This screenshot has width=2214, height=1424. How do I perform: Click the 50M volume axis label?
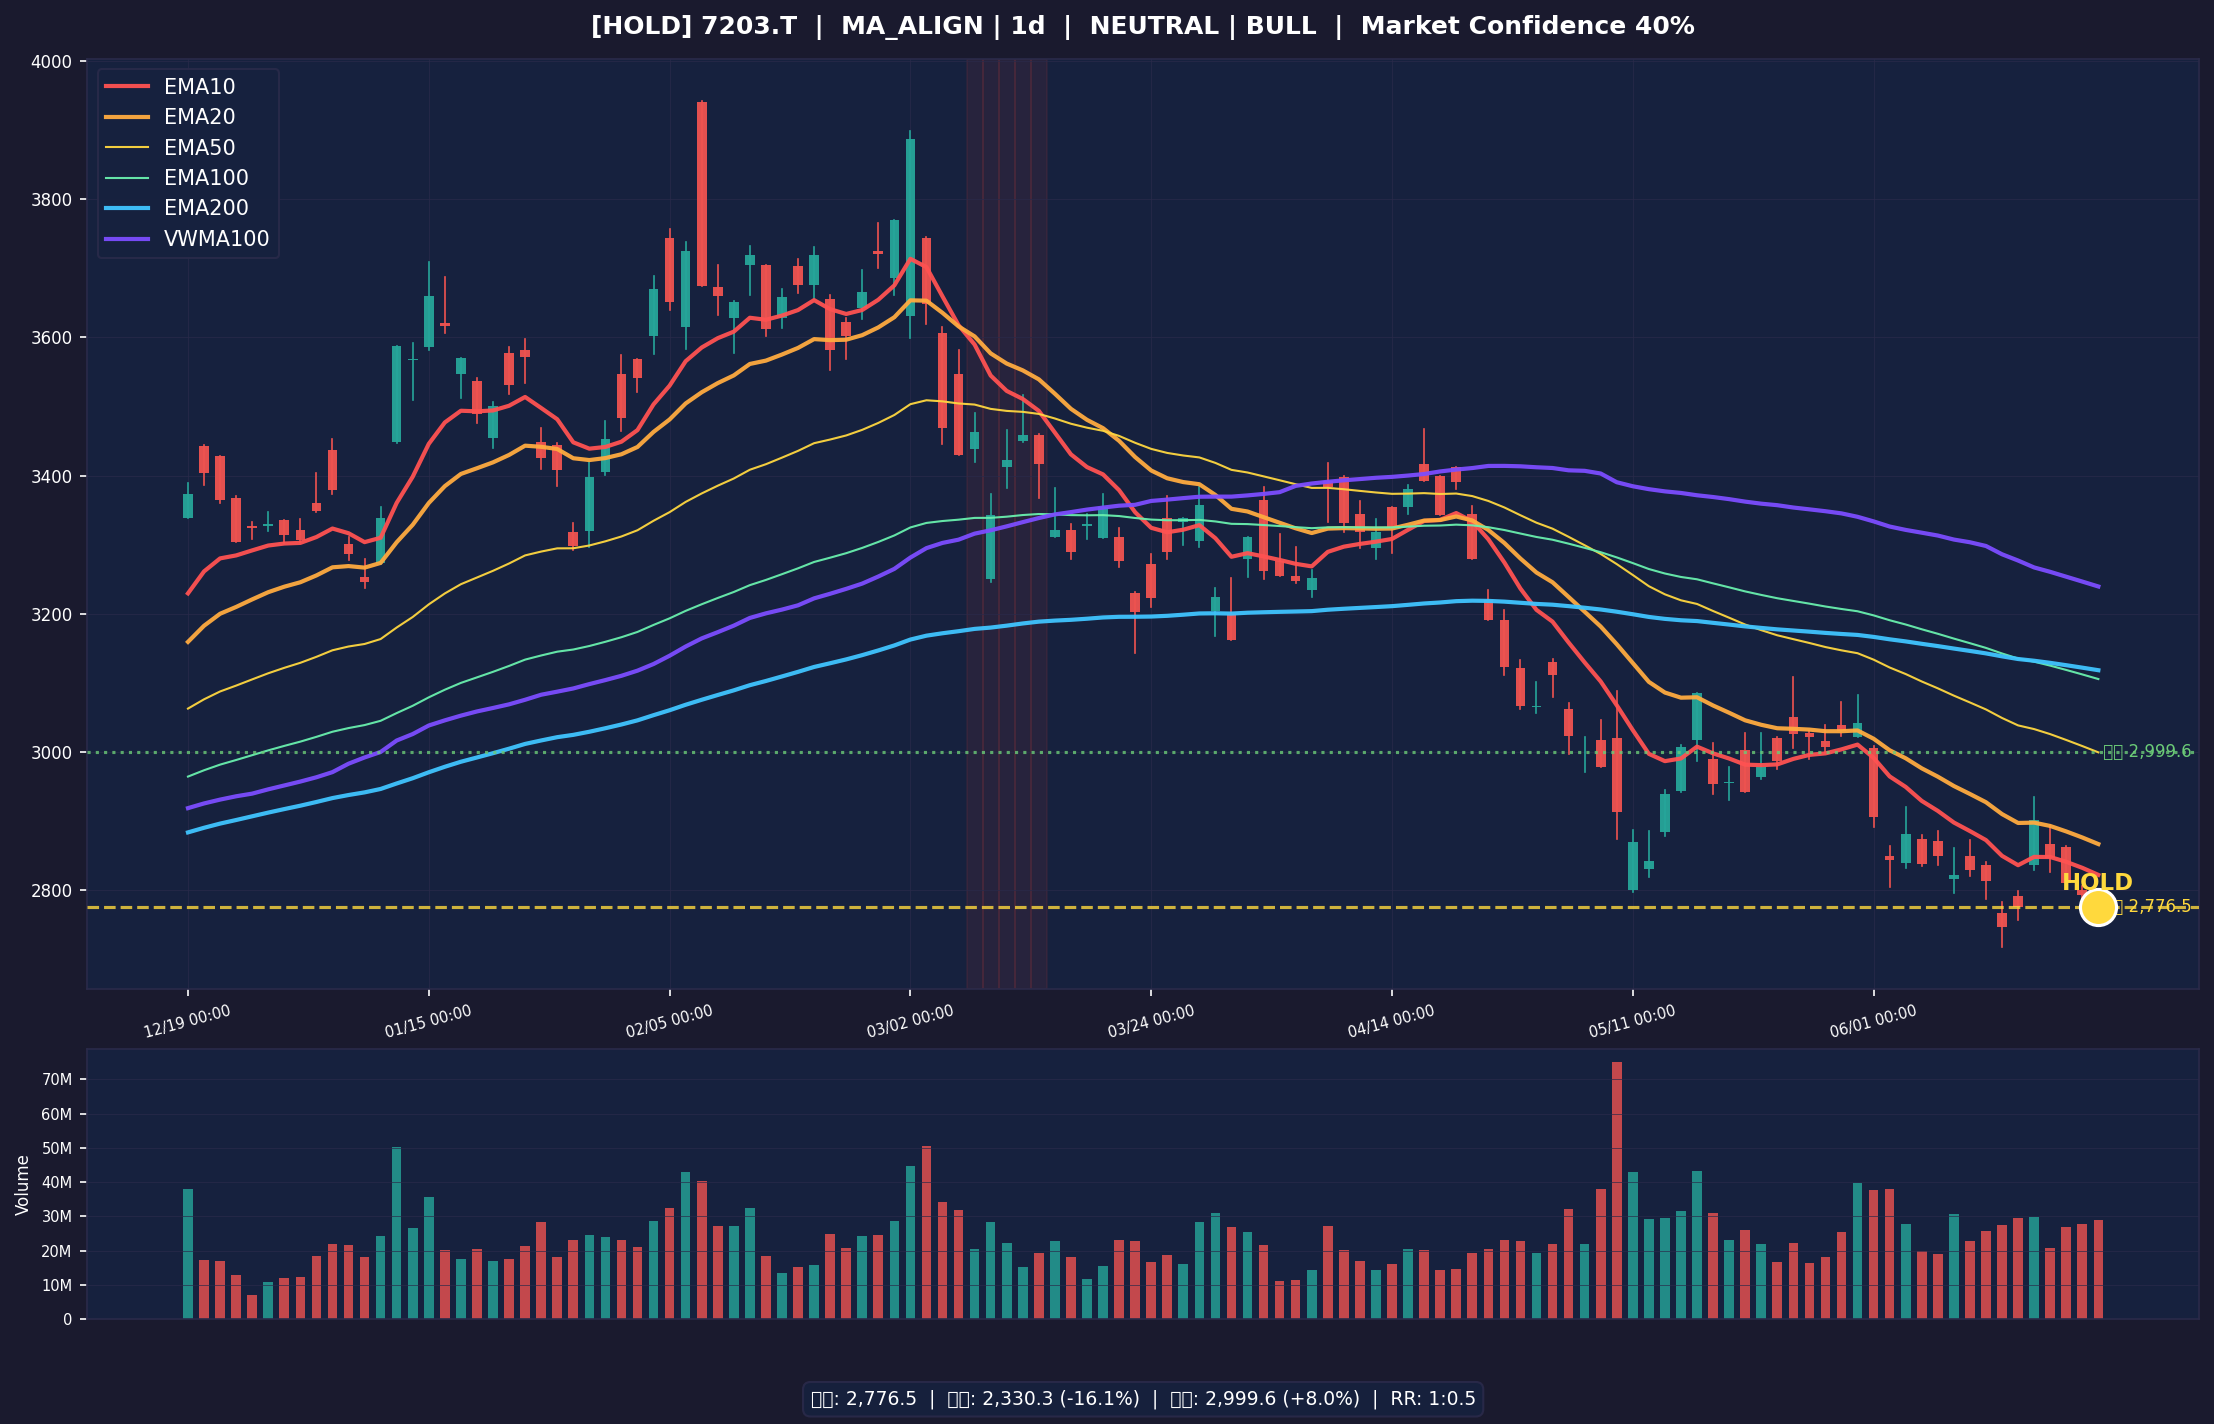pos(56,1148)
